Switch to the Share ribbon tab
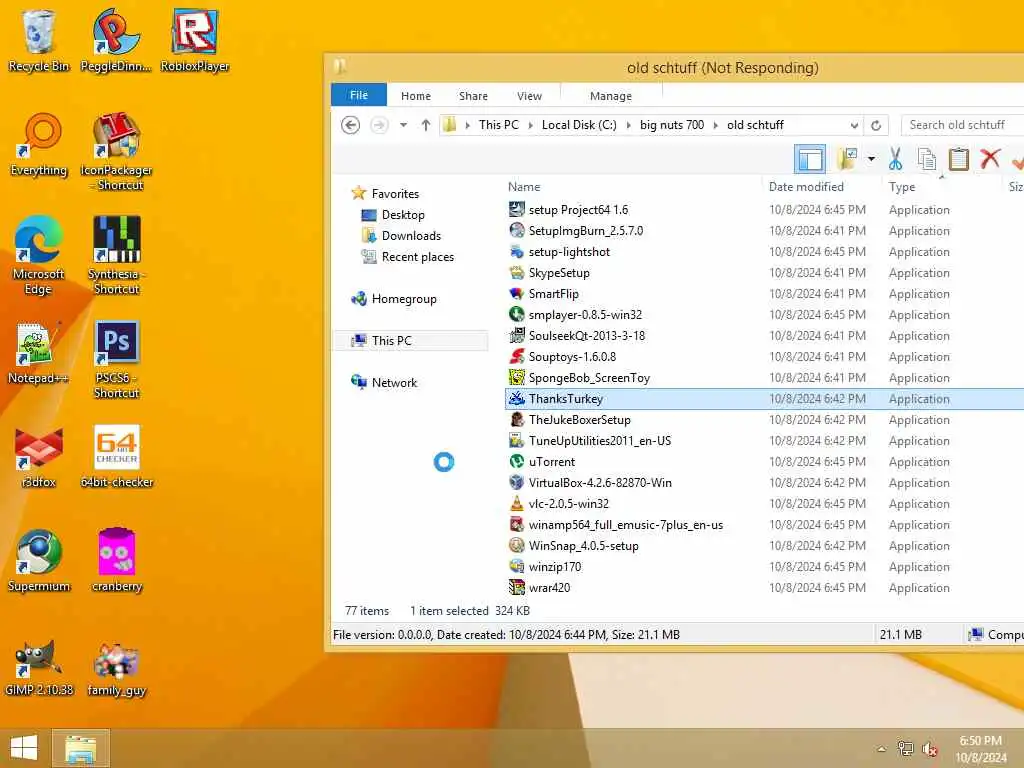Image resolution: width=1024 pixels, height=768 pixels. click(473, 96)
